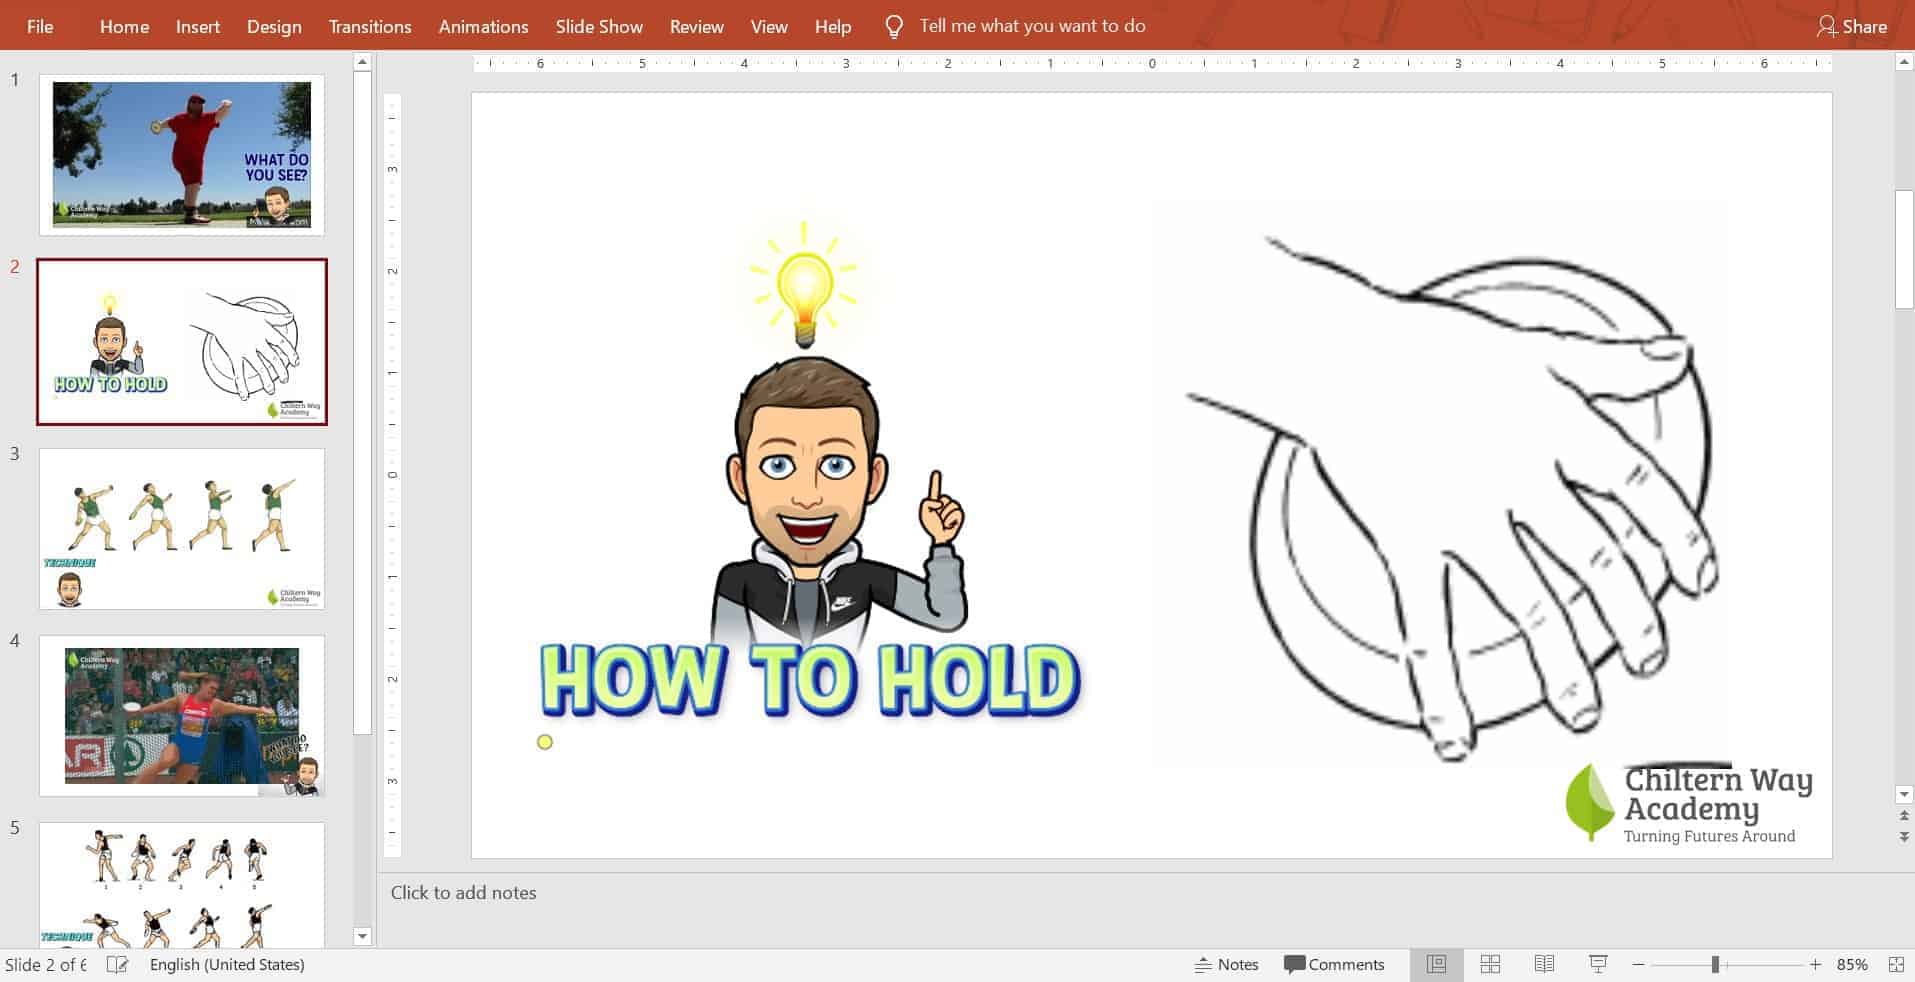Toggle the Comments pane button
The width and height of the screenshot is (1915, 982).
pyautogui.click(x=1334, y=965)
